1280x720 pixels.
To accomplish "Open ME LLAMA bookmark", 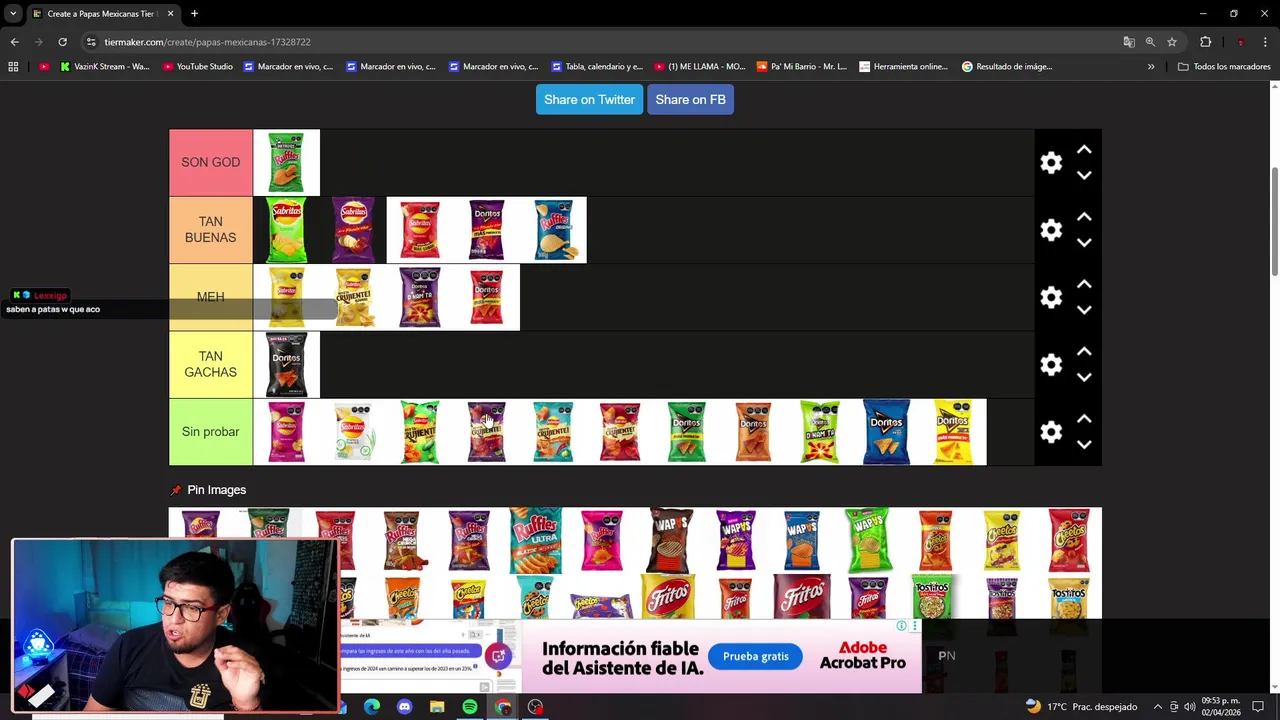I will tap(699, 67).
